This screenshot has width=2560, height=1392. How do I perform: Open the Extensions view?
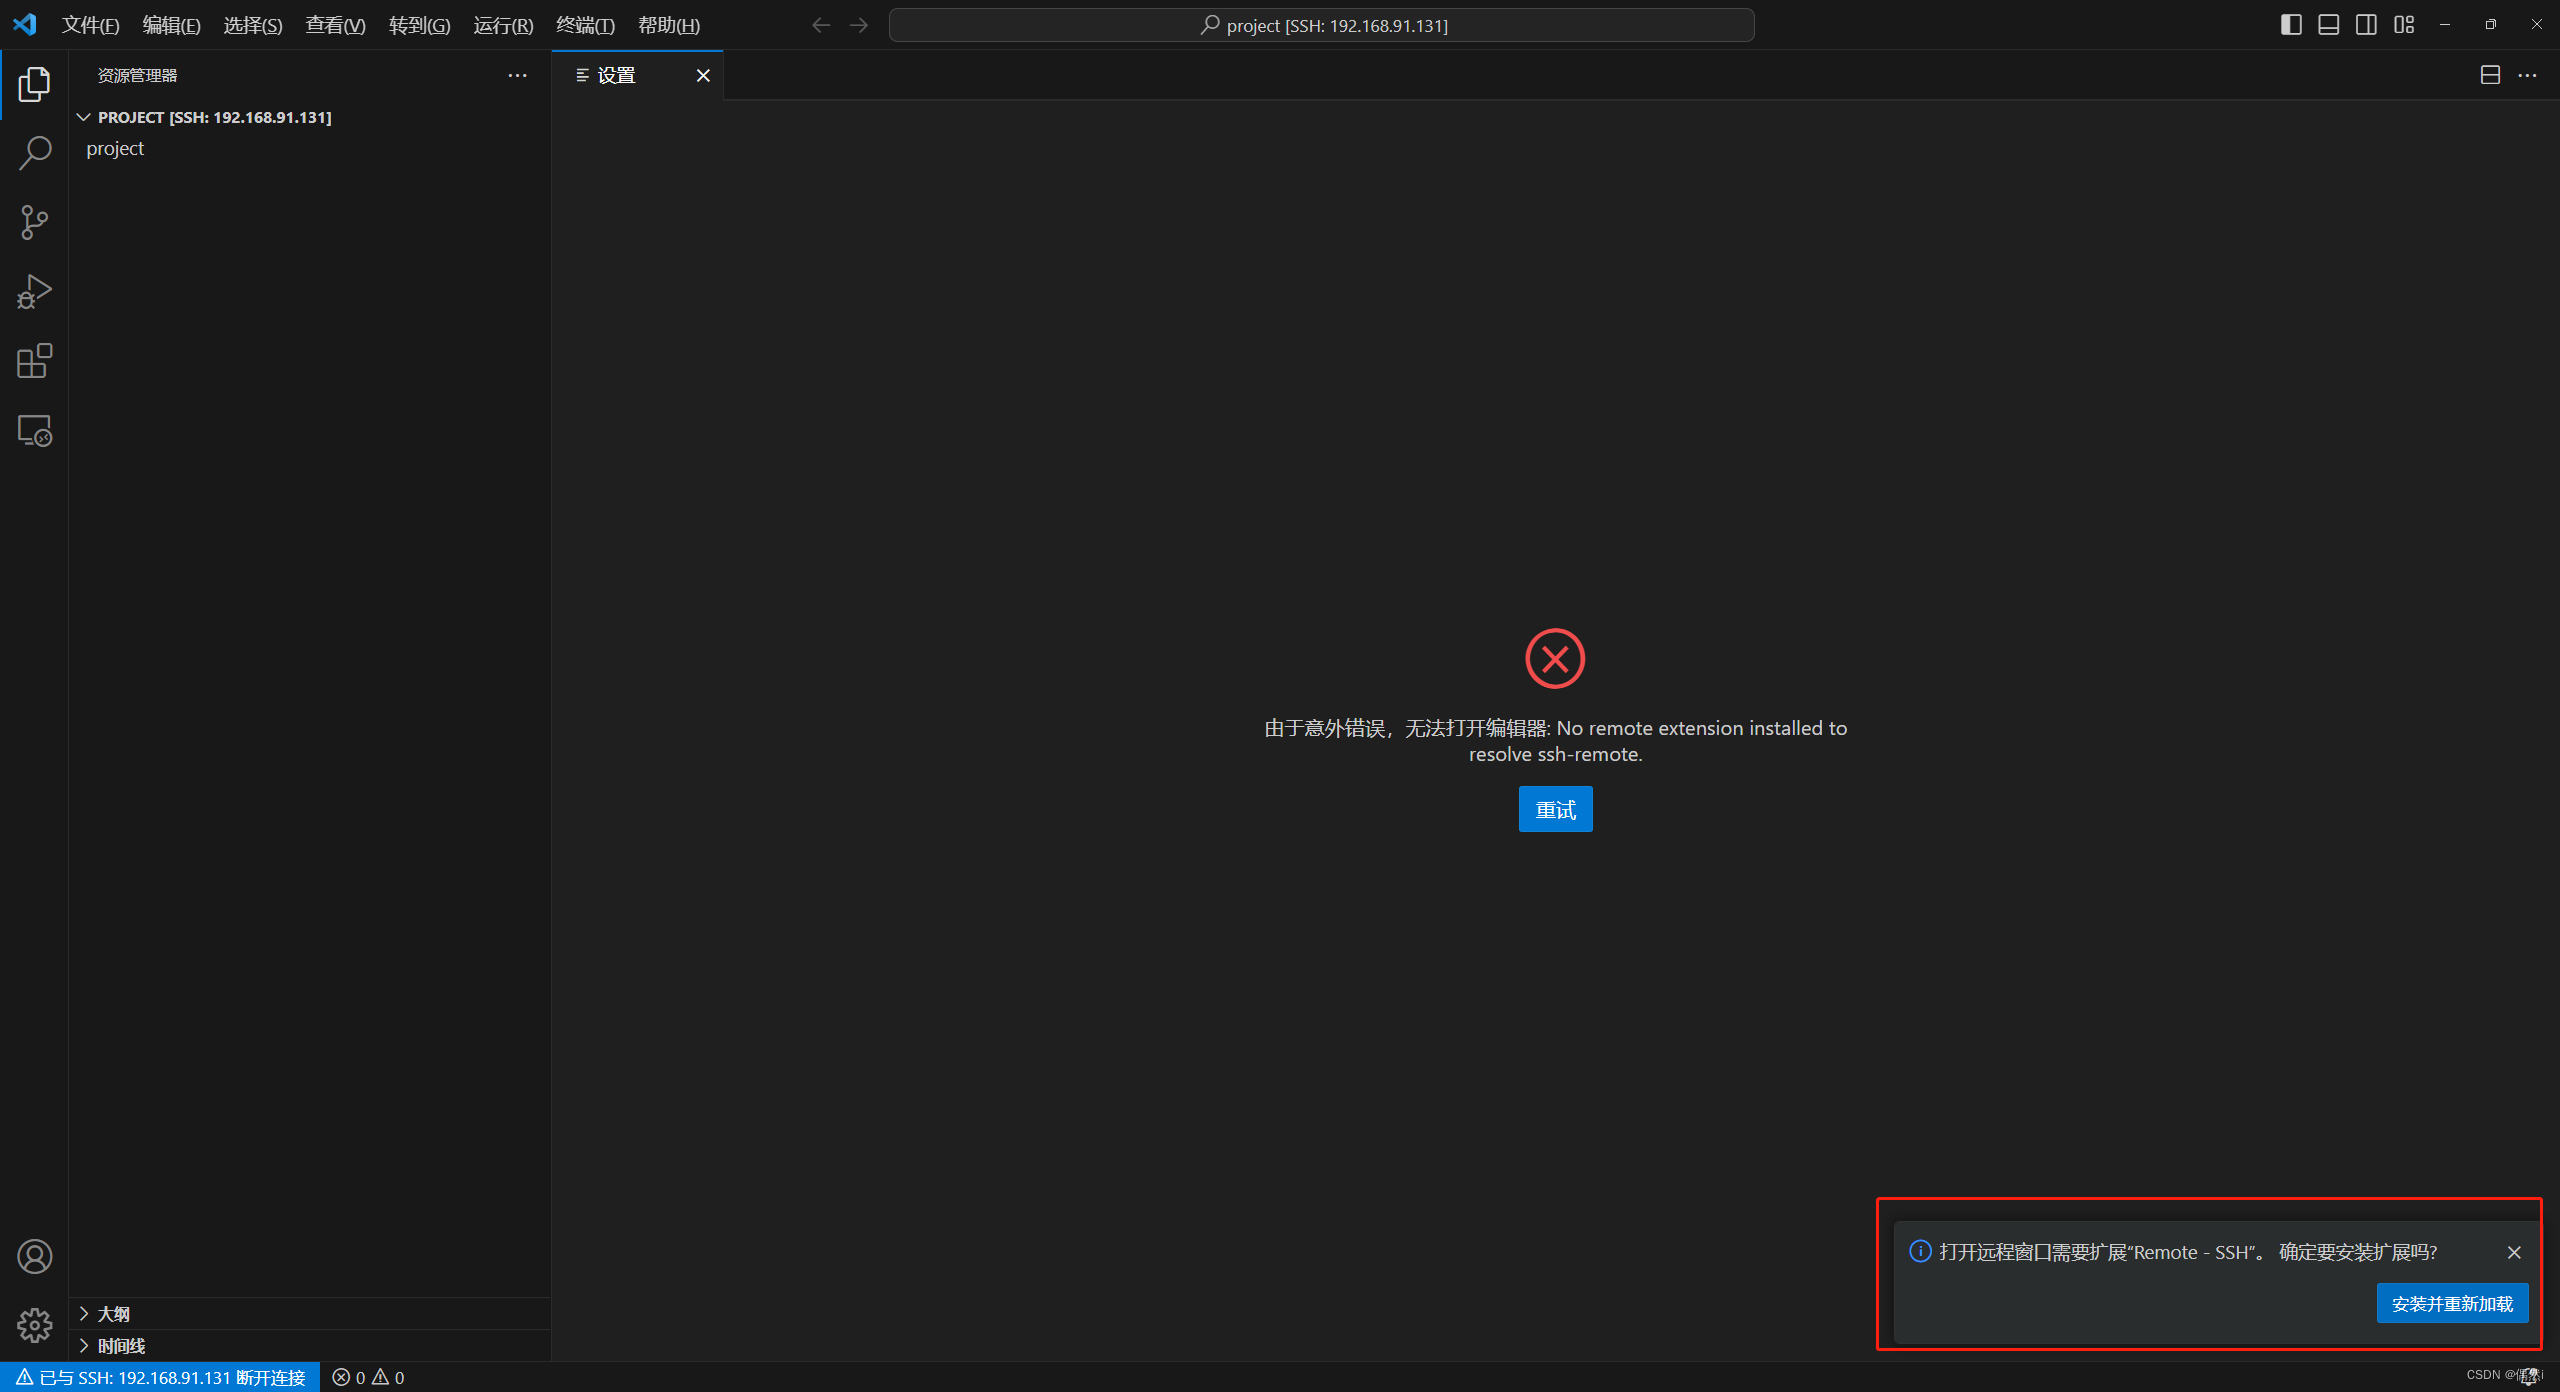[x=34, y=361]
